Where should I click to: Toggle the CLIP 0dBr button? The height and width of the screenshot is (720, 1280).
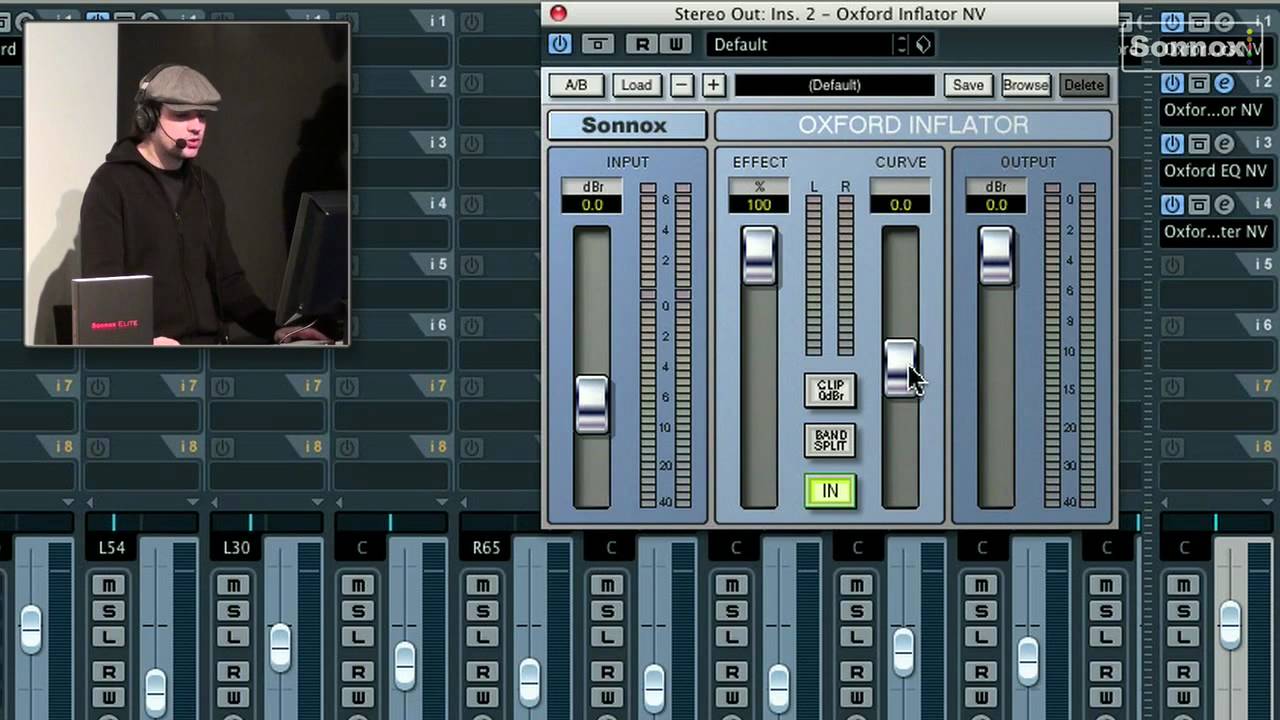pos(830,390)
